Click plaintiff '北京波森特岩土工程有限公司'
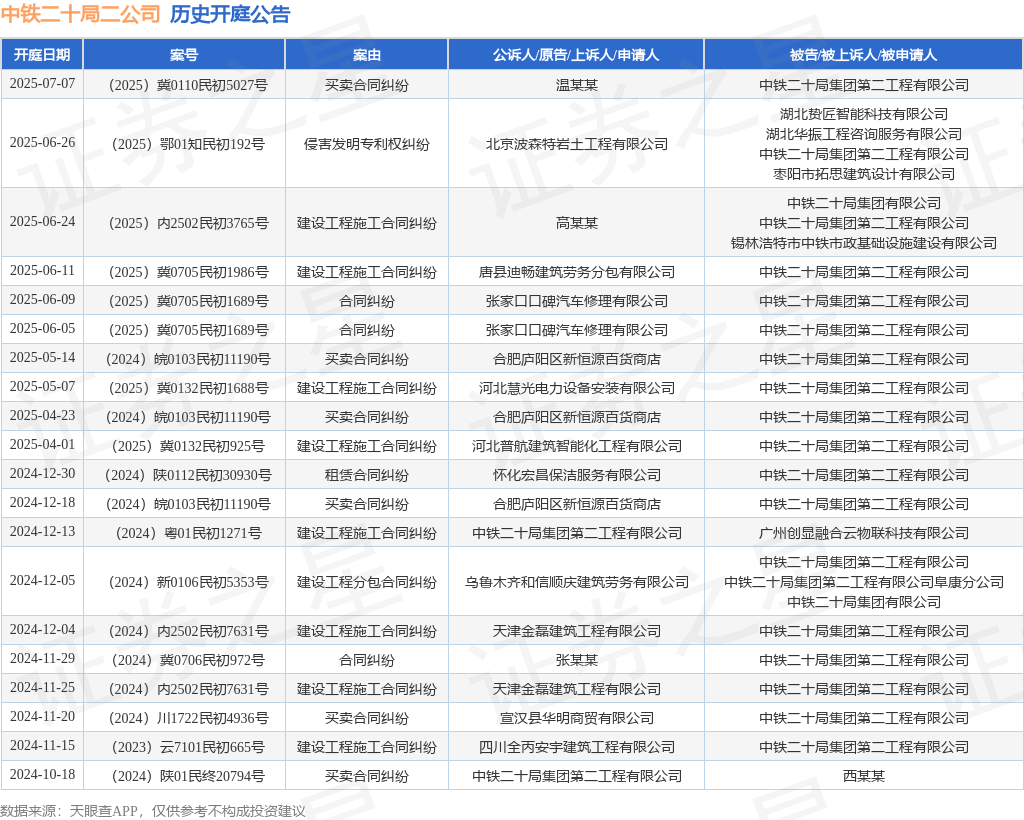The image size is (1024, 820). point(576,144)
